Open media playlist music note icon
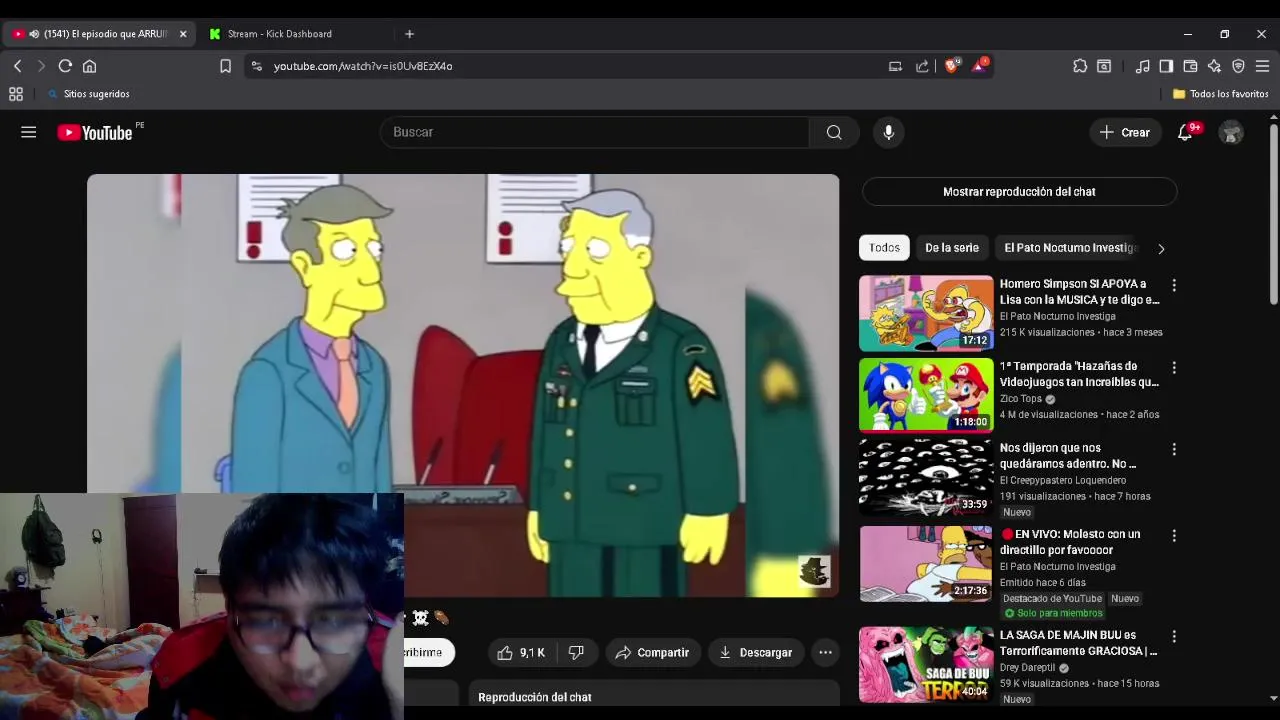1280x720 pixels. (1142, 66)
